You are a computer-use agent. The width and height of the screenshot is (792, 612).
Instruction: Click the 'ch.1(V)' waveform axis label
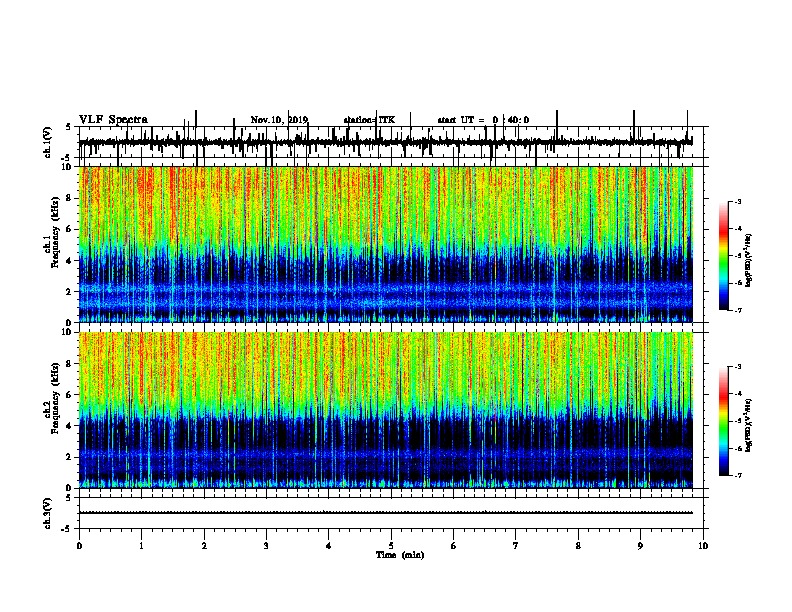[x=48, y=142]
